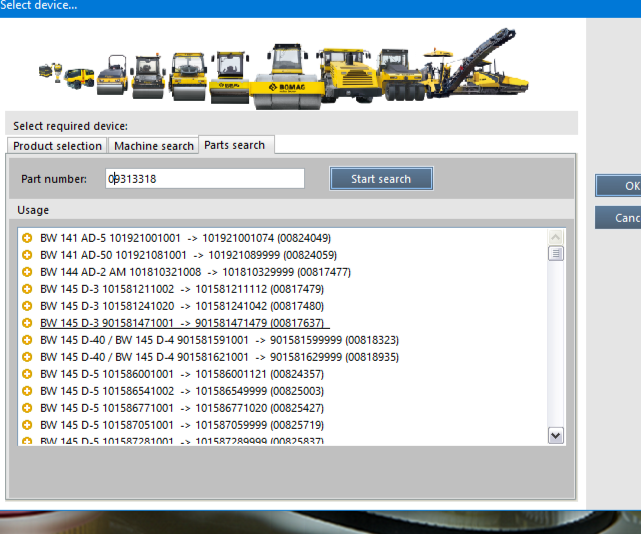
Task: Expand BW 141 AD-50 101921081001 entry
Action: [27, 255]
